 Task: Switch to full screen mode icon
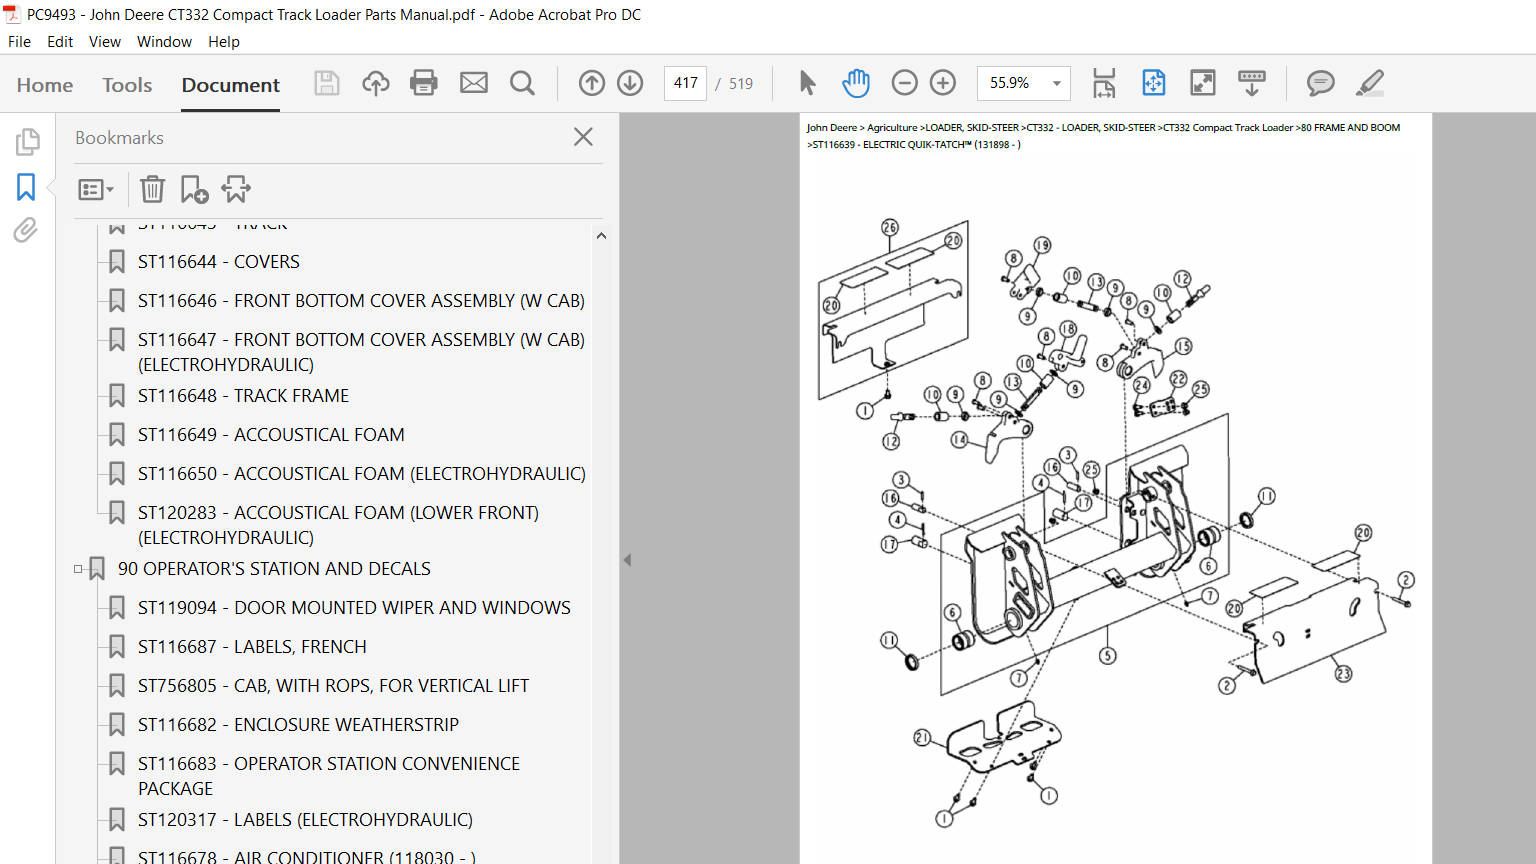[x=1203, y=83]
